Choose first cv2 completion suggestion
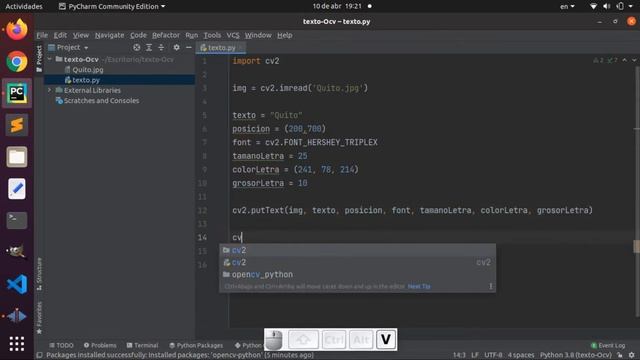The height and width of the screenshot is (360, 640). pyautogui.click(x=358, y=250)
